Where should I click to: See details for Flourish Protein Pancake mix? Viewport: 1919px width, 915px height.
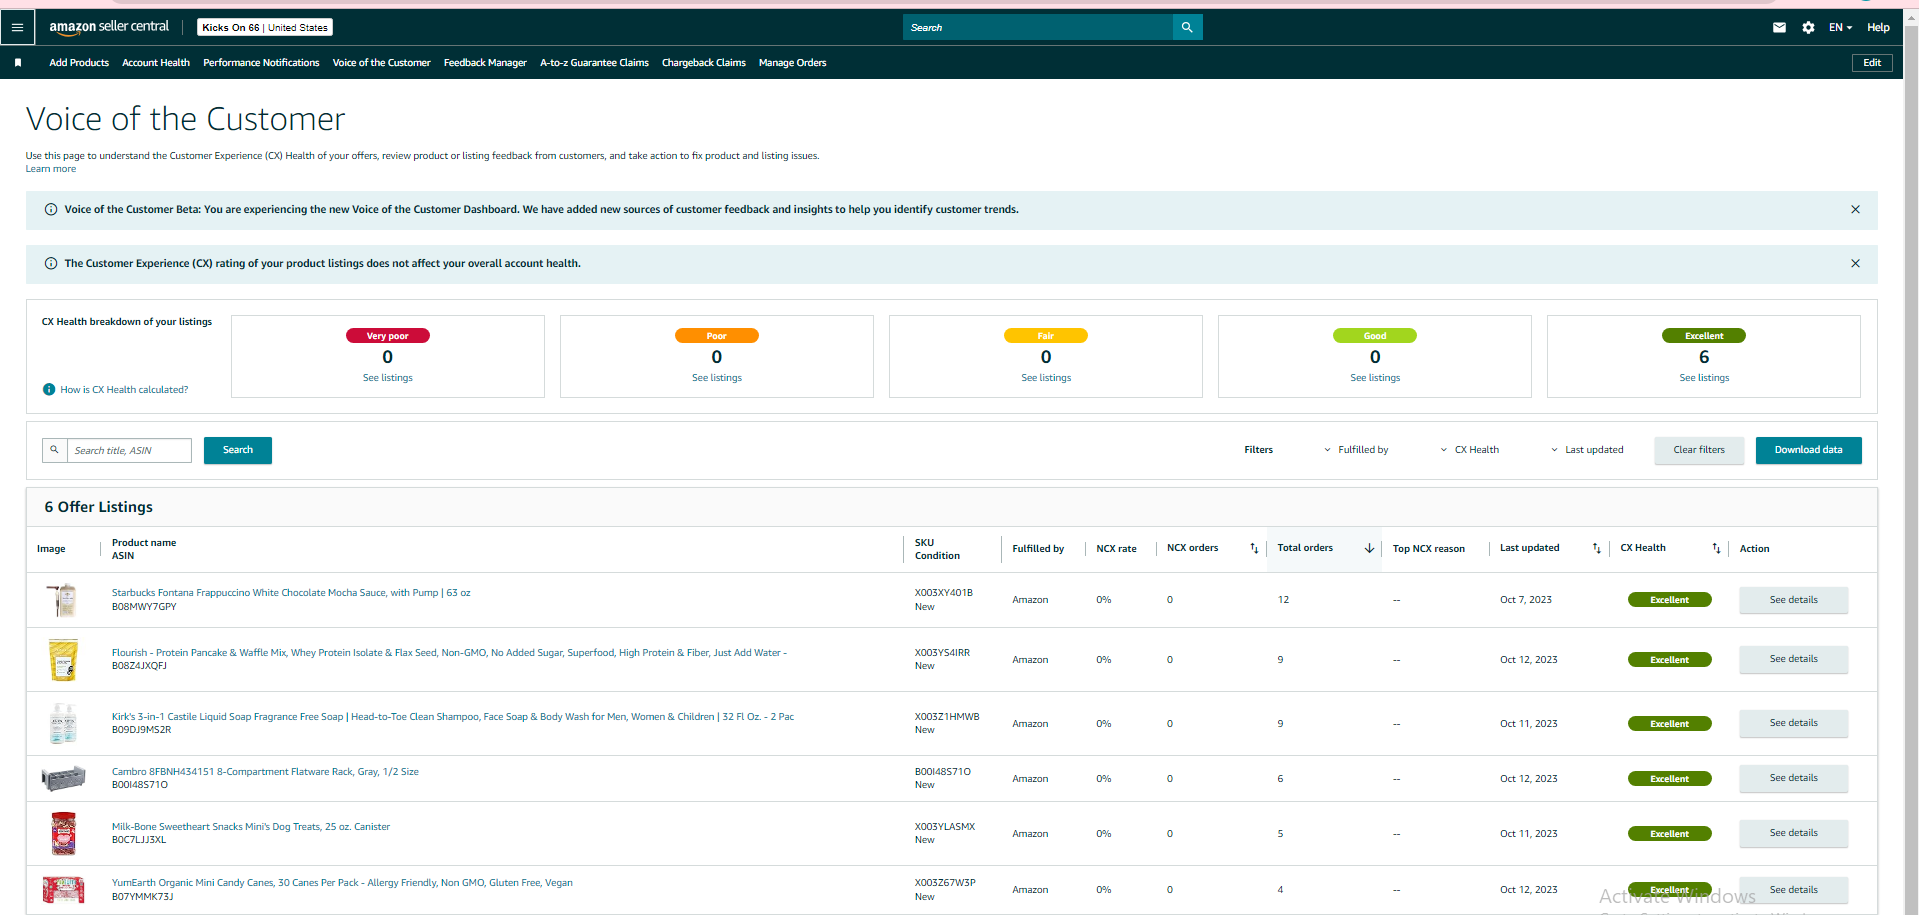(1794, 659)
